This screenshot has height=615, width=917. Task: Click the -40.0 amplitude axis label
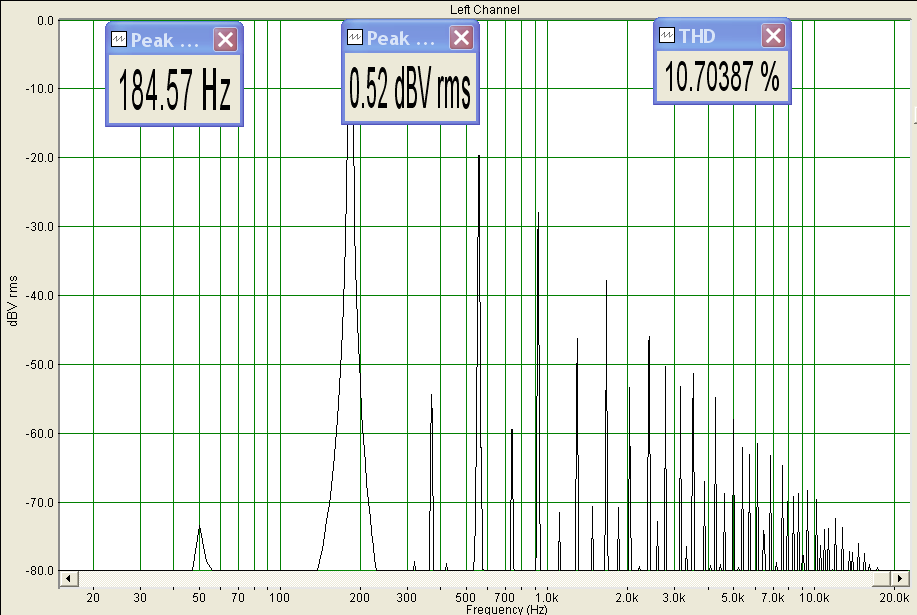39,296
